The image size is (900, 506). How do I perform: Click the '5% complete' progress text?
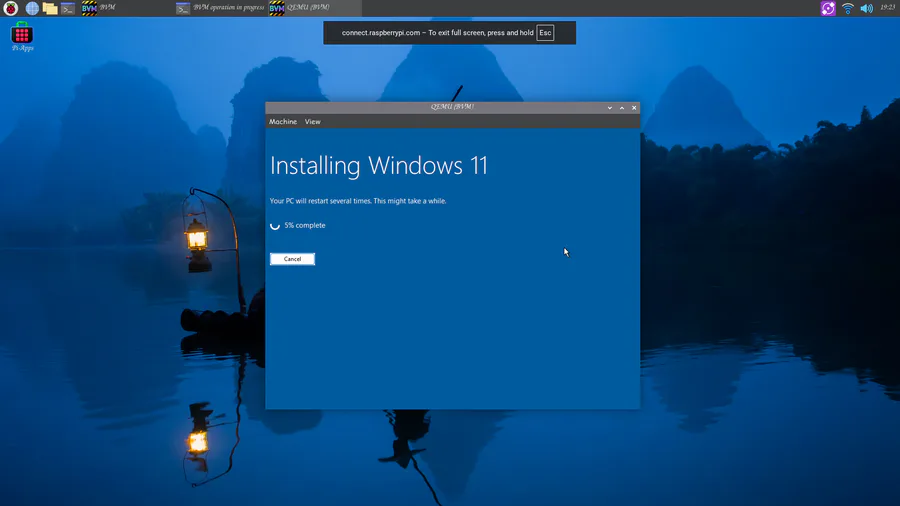tap(305, 225)
